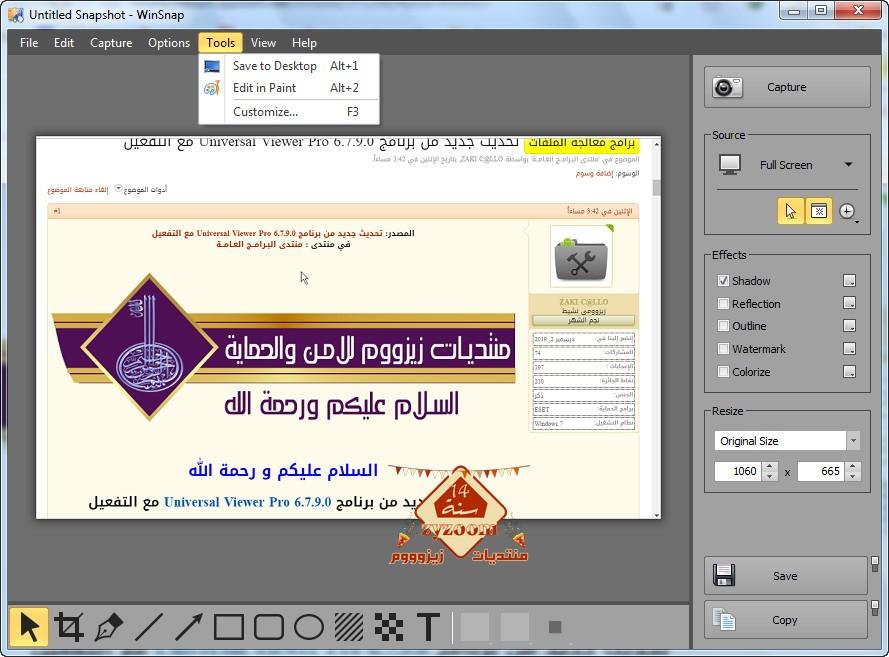Open the Copy button options handle

[875, 608]
